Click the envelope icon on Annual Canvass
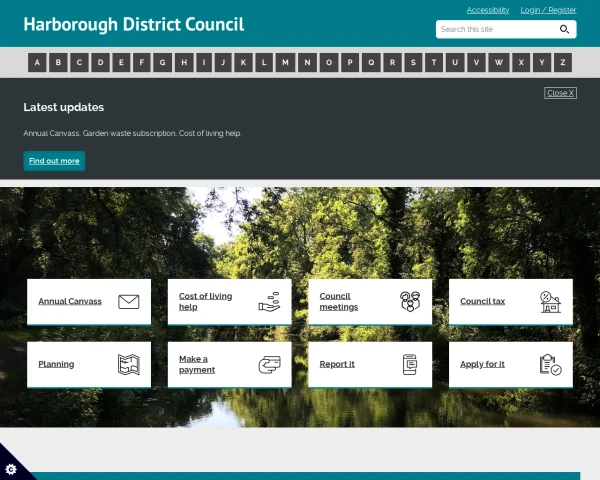Screen dimensions: 600x480 point(129,302)
